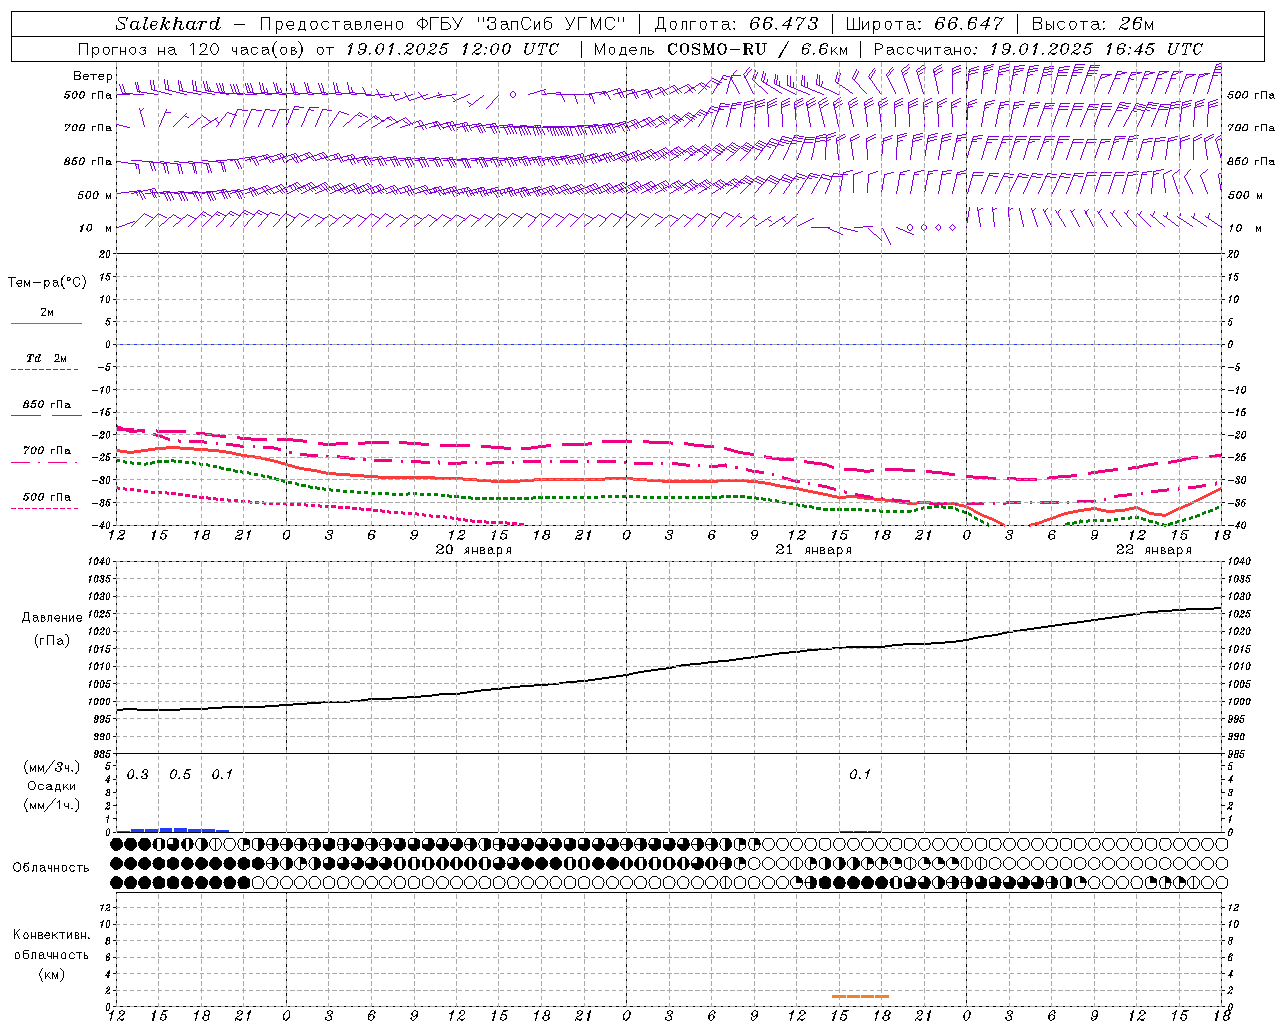Click the '22 января' date label
The image size is (1280, 1024).
[x=1154, y=550]
